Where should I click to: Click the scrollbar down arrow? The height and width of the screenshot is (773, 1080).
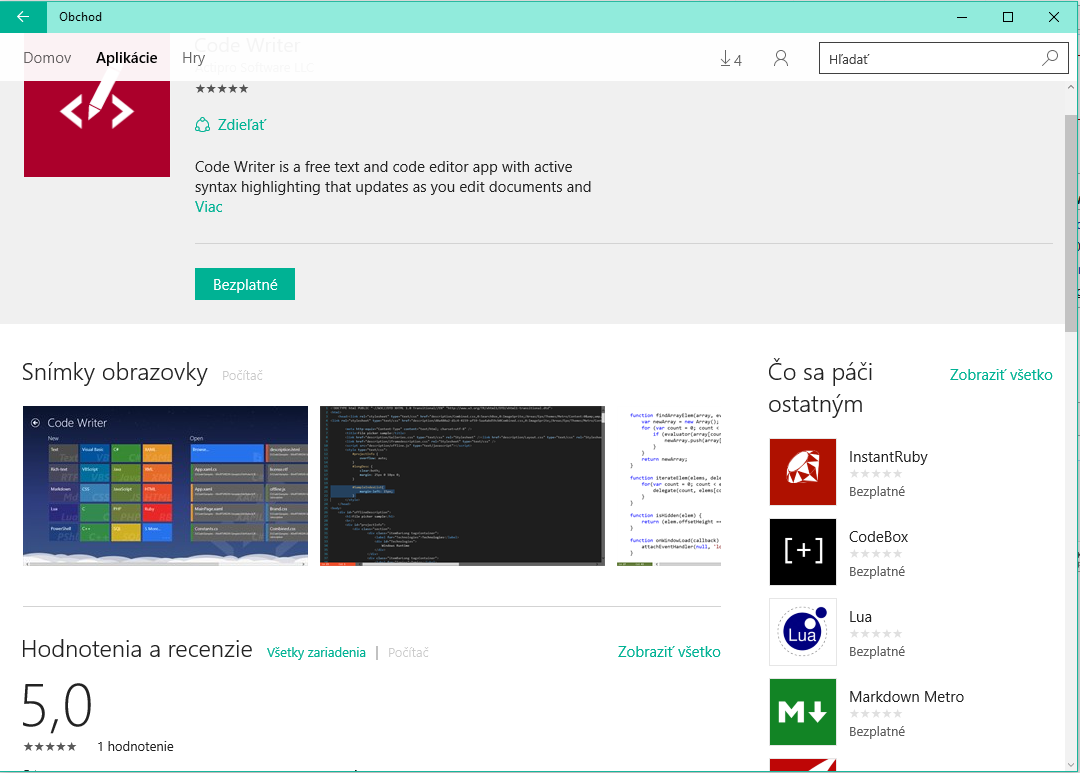[x=1070, y=765]
